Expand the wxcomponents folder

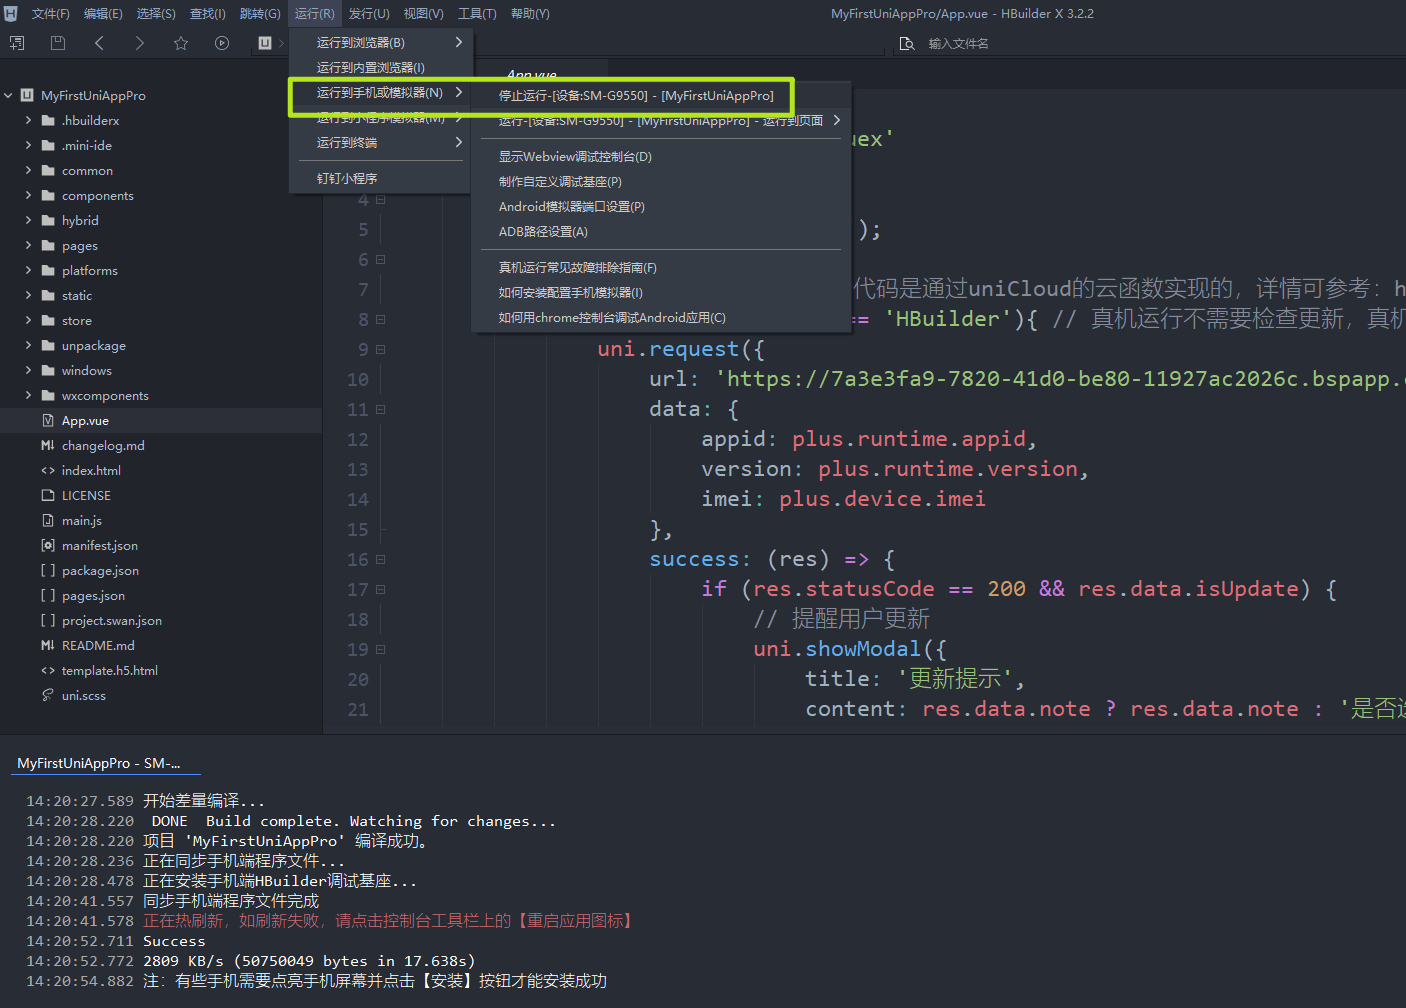click(28, 396)
